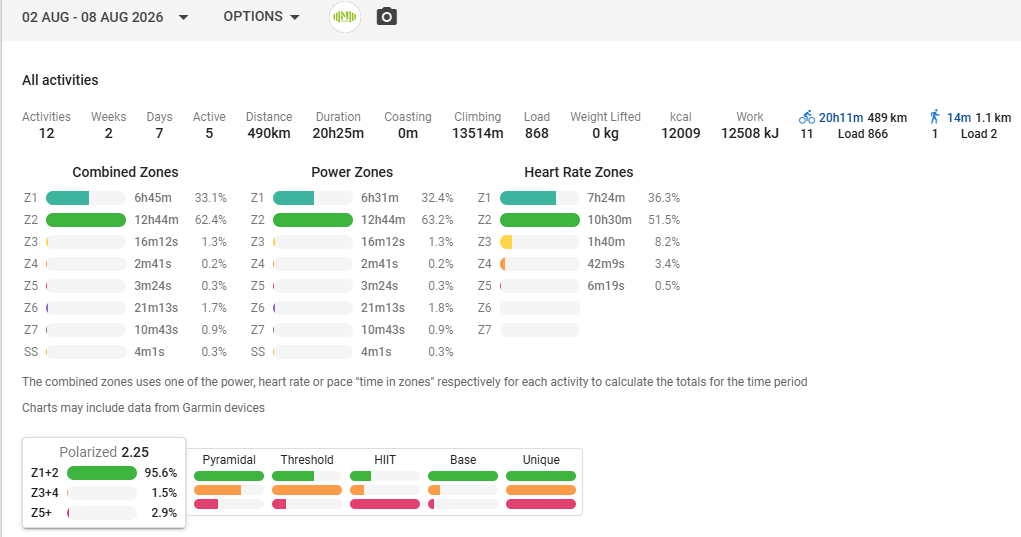1021x537 pixels.
Task: Choose the HIIT distribution model
Action: pos(385,483)
